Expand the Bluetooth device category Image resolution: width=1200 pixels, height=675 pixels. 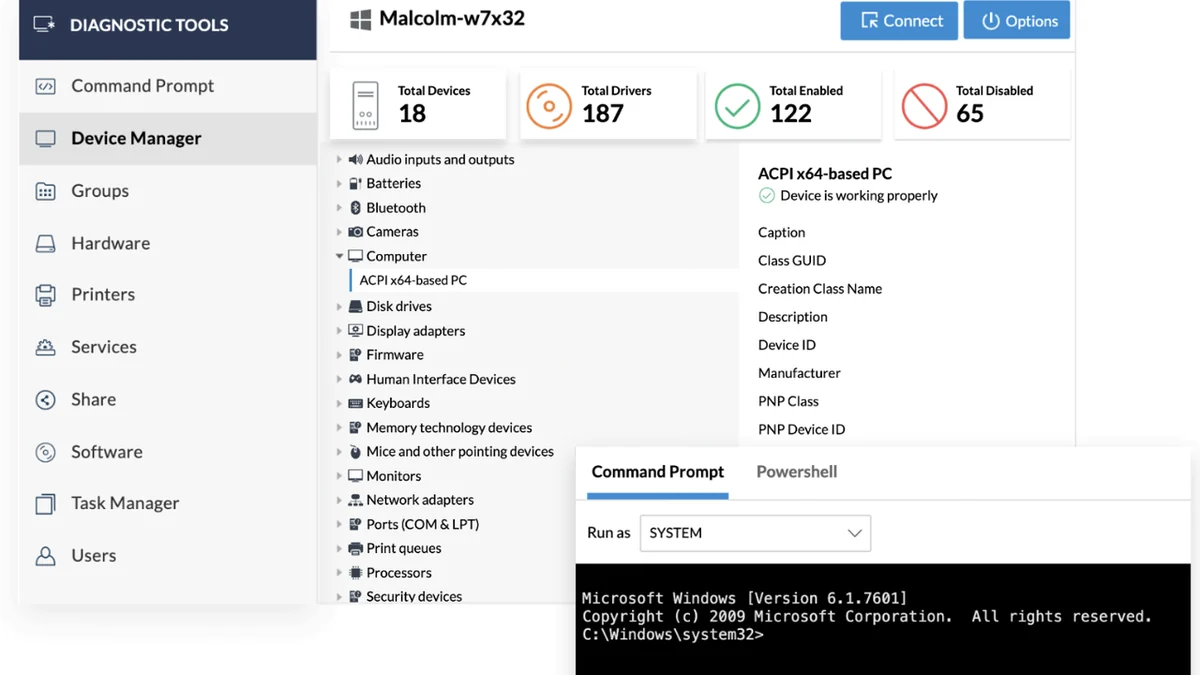click(x=340, y=208)
